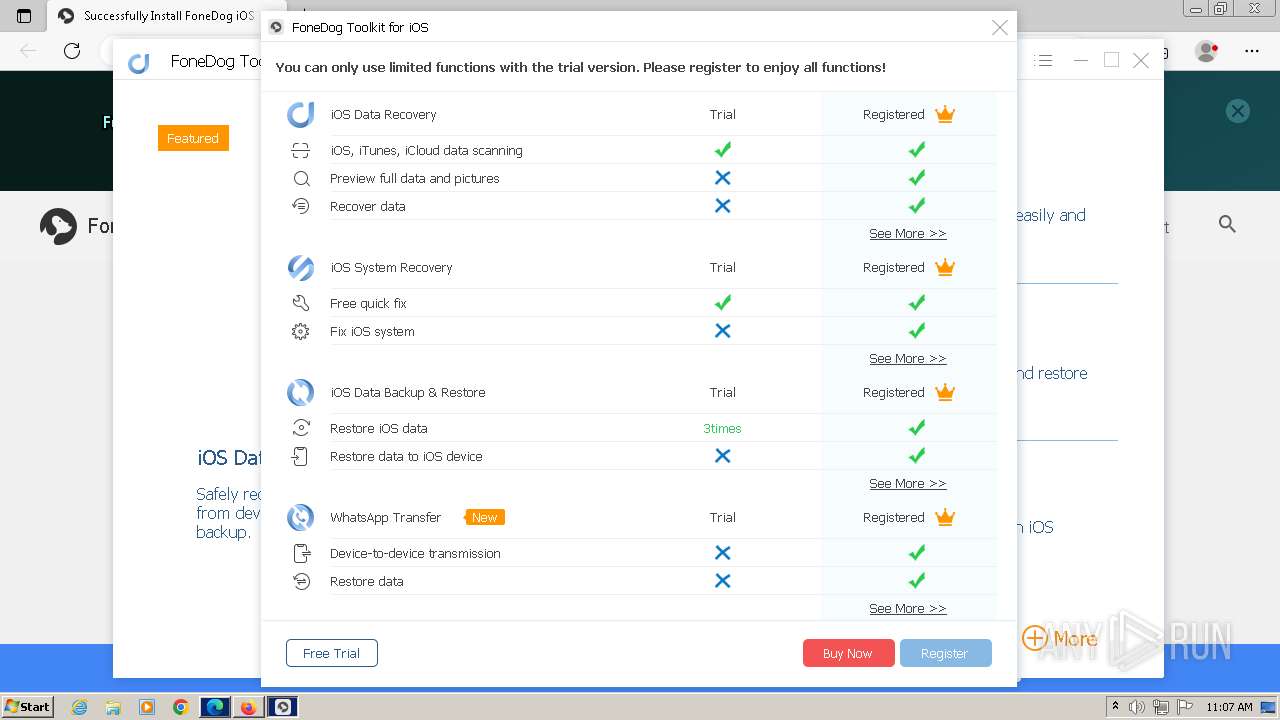Start the Free Trial
The image size is (1280, 720).
pos(331,654)
